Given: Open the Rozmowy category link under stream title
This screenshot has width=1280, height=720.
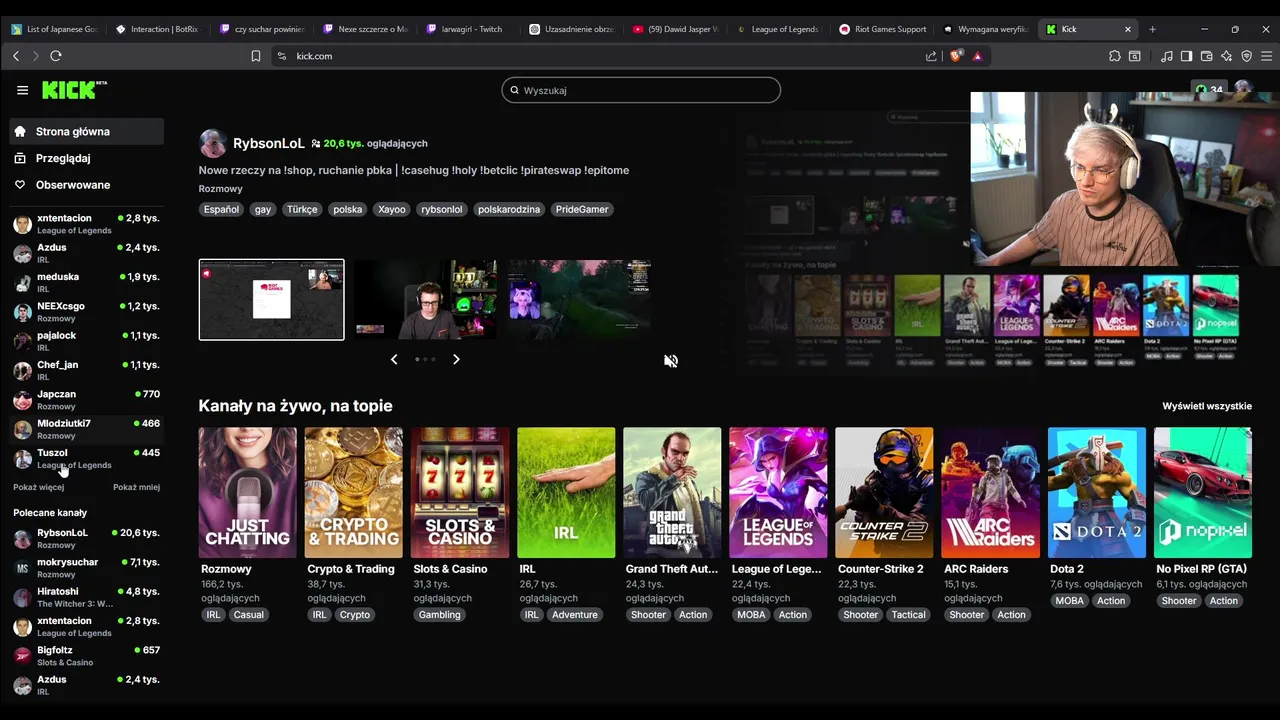Looking at the screenshot, I should point(220,188).
